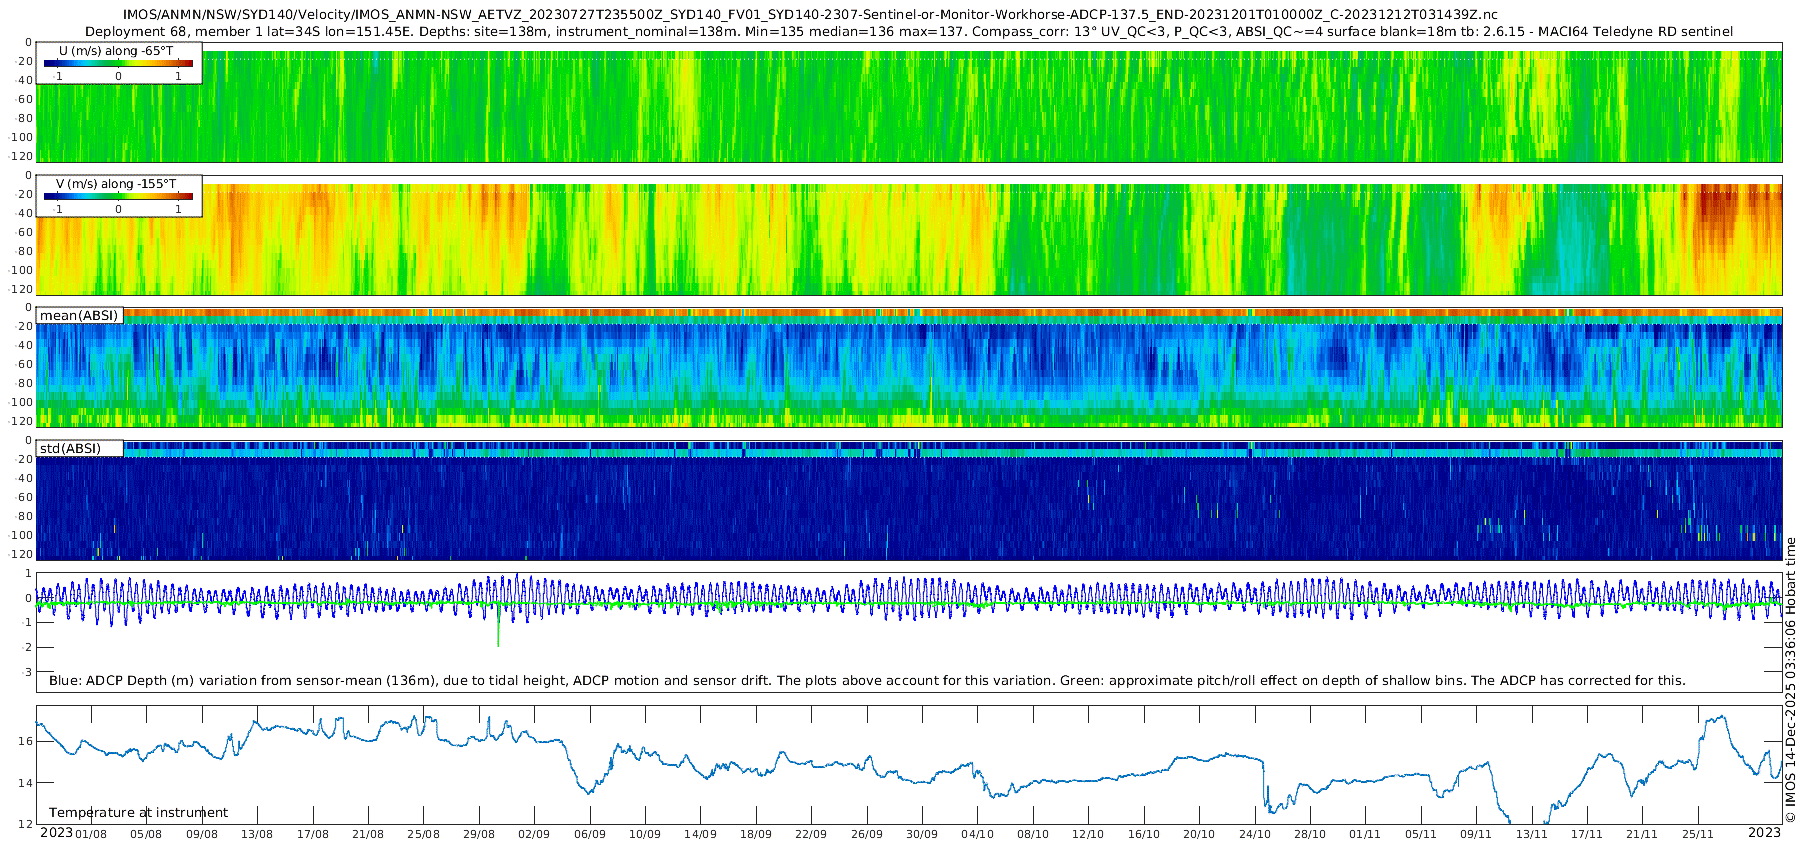Select the std(ABSI) panel label

[x=70, y=448]
